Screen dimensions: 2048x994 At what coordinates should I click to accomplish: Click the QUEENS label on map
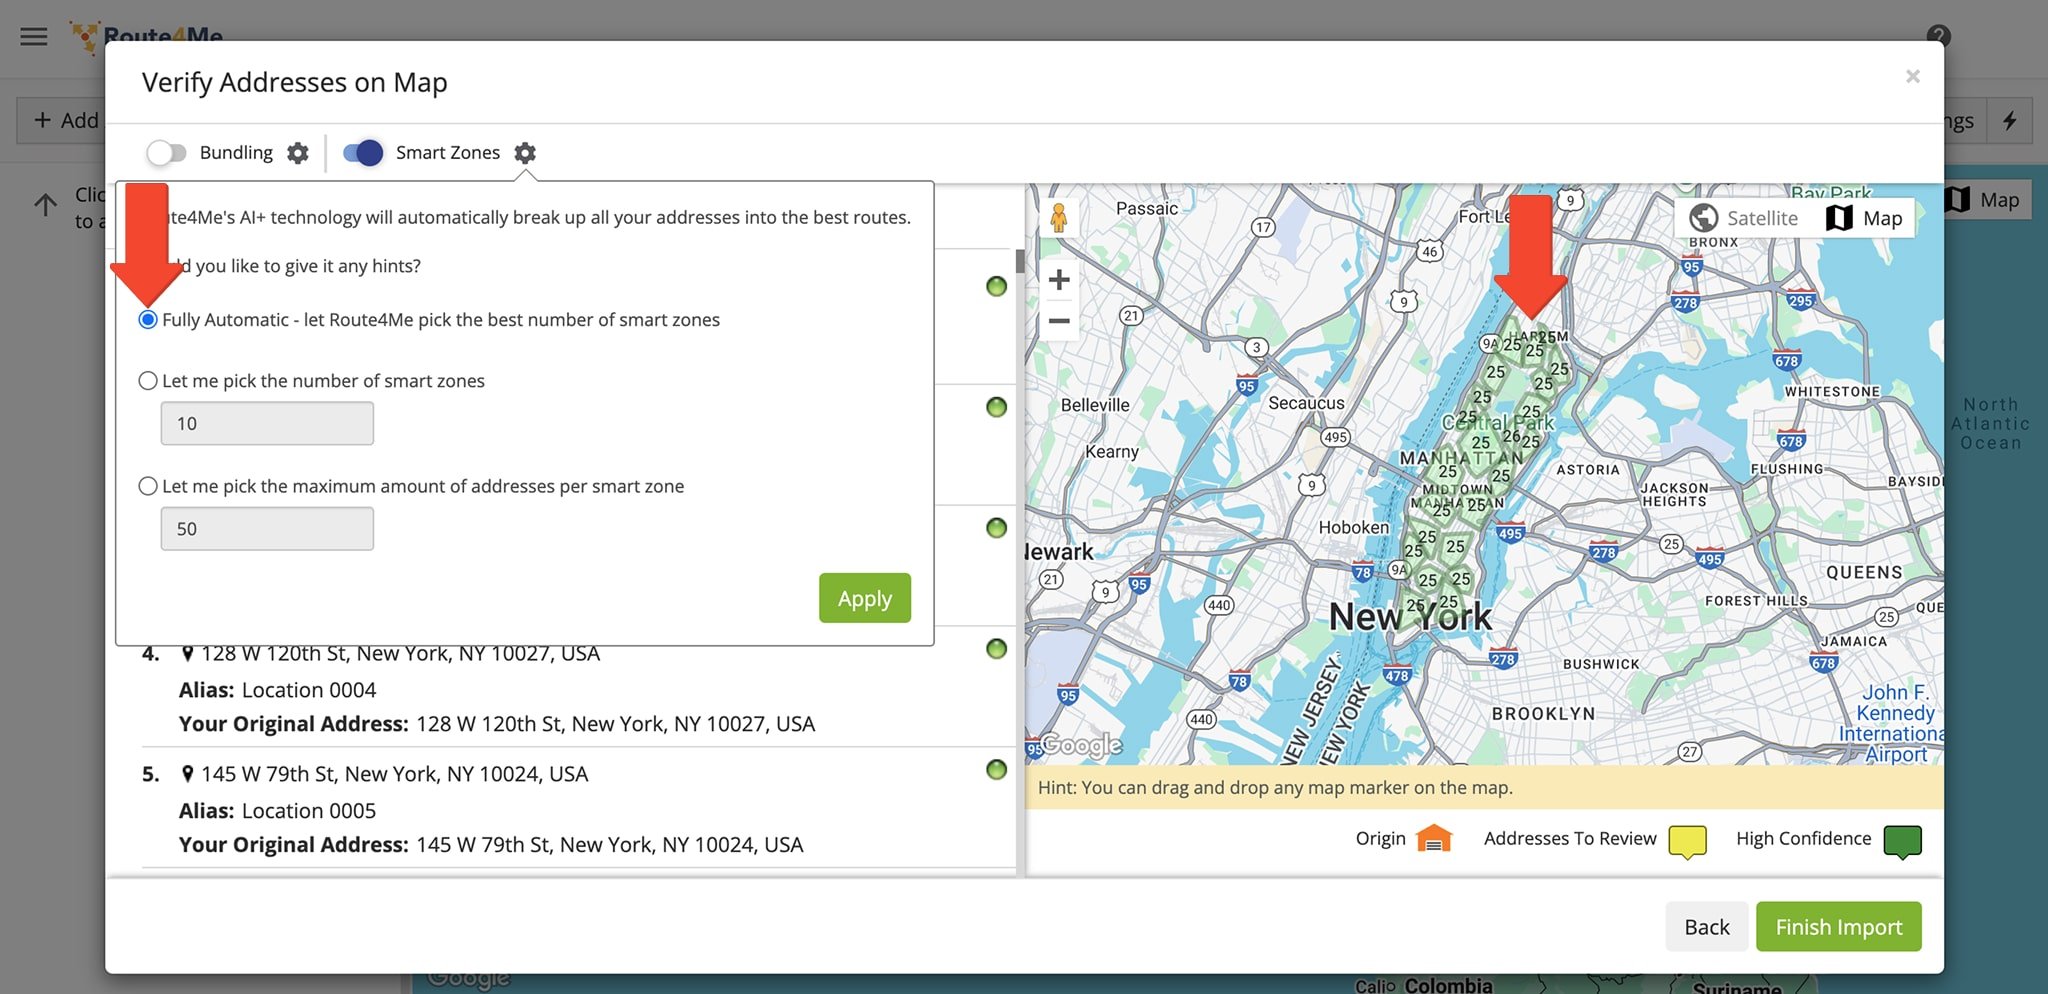(1864, 573)
